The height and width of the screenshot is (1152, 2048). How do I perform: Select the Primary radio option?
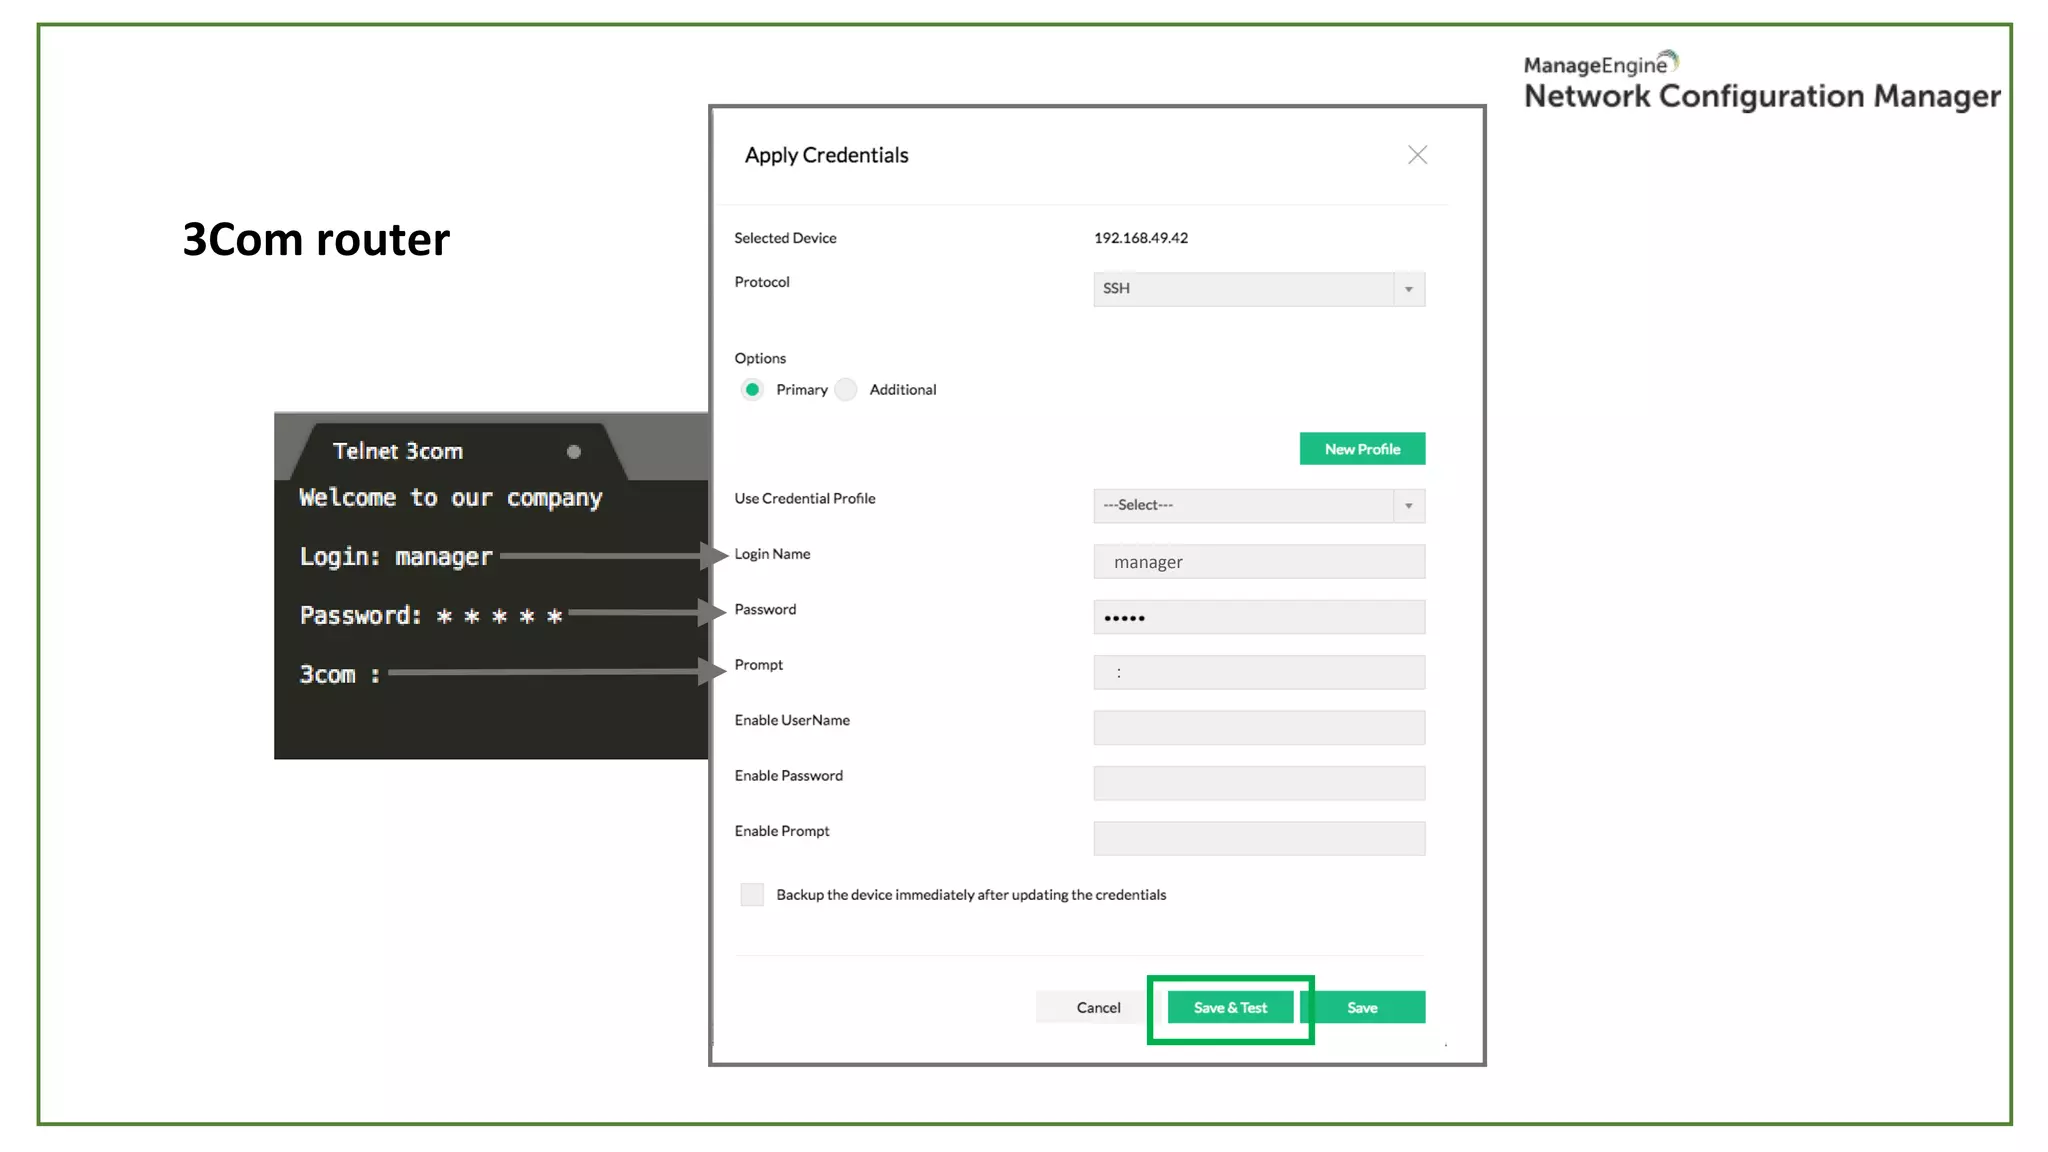tap(752, 389)
